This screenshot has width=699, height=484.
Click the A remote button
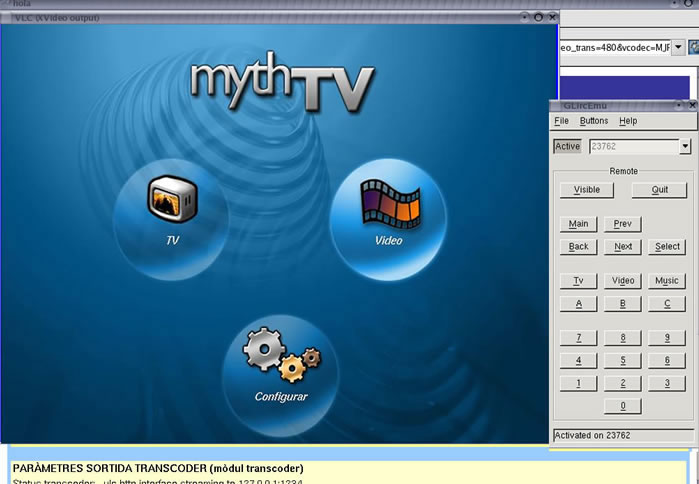[x=578, y=304]
